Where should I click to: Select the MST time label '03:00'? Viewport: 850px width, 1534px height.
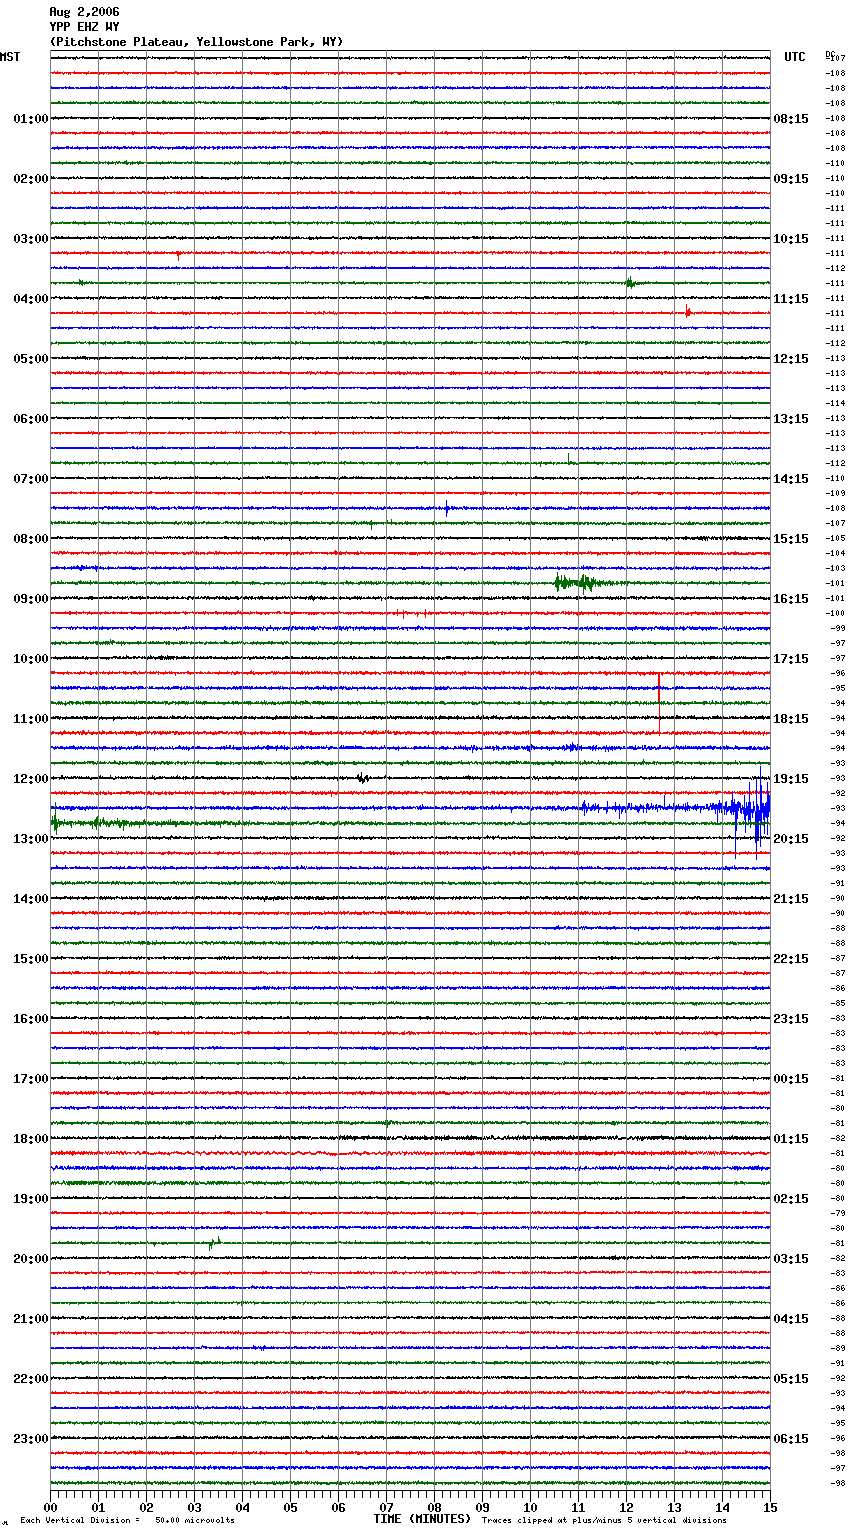31,239
